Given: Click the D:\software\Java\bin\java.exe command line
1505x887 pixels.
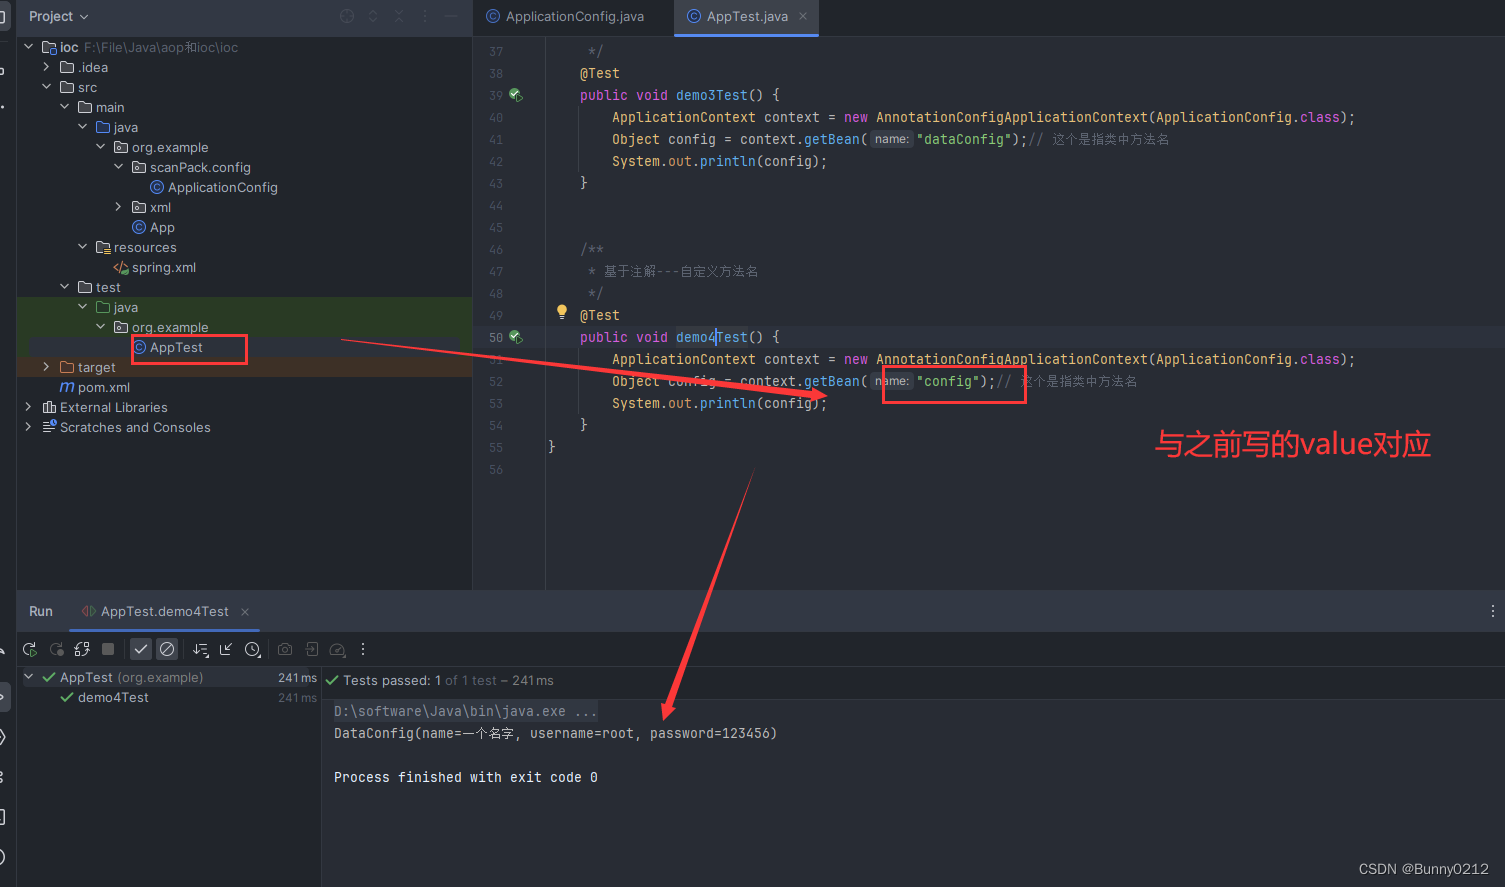Looking at the screenshot, I should point(465,711).
